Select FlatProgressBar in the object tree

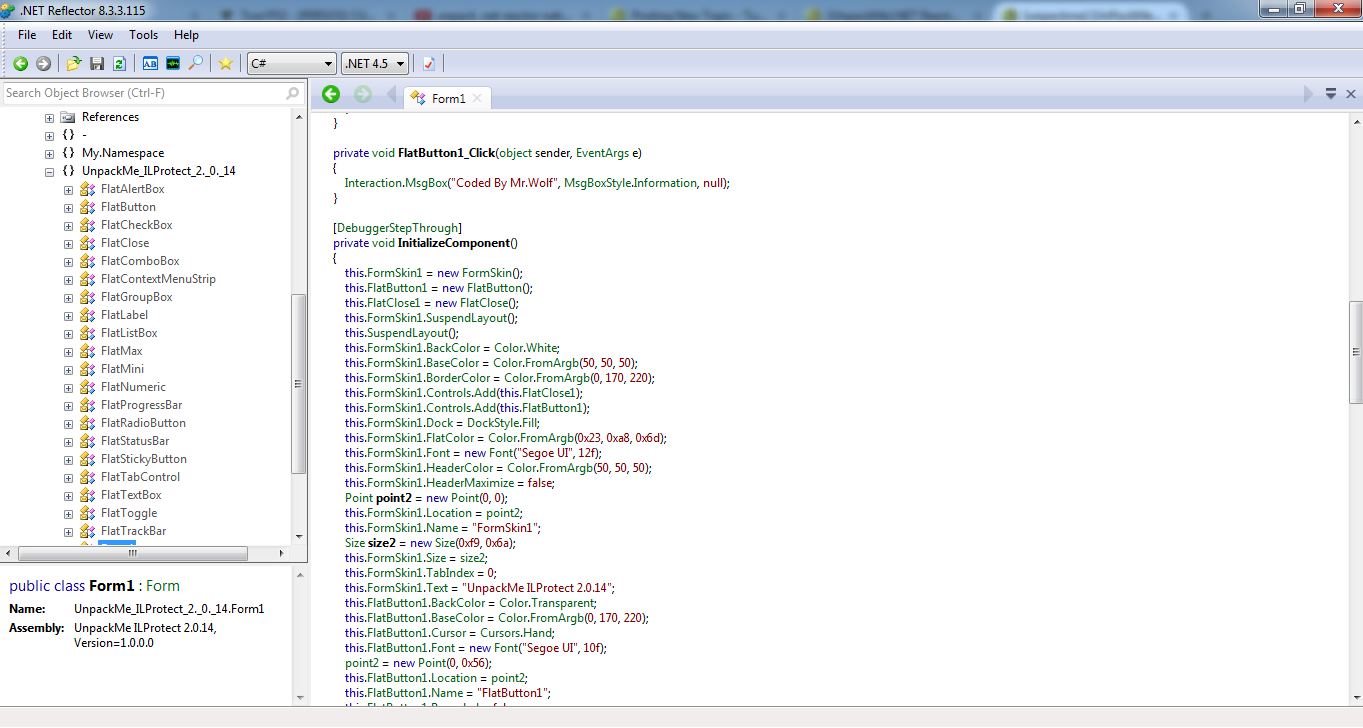[141, 405]
